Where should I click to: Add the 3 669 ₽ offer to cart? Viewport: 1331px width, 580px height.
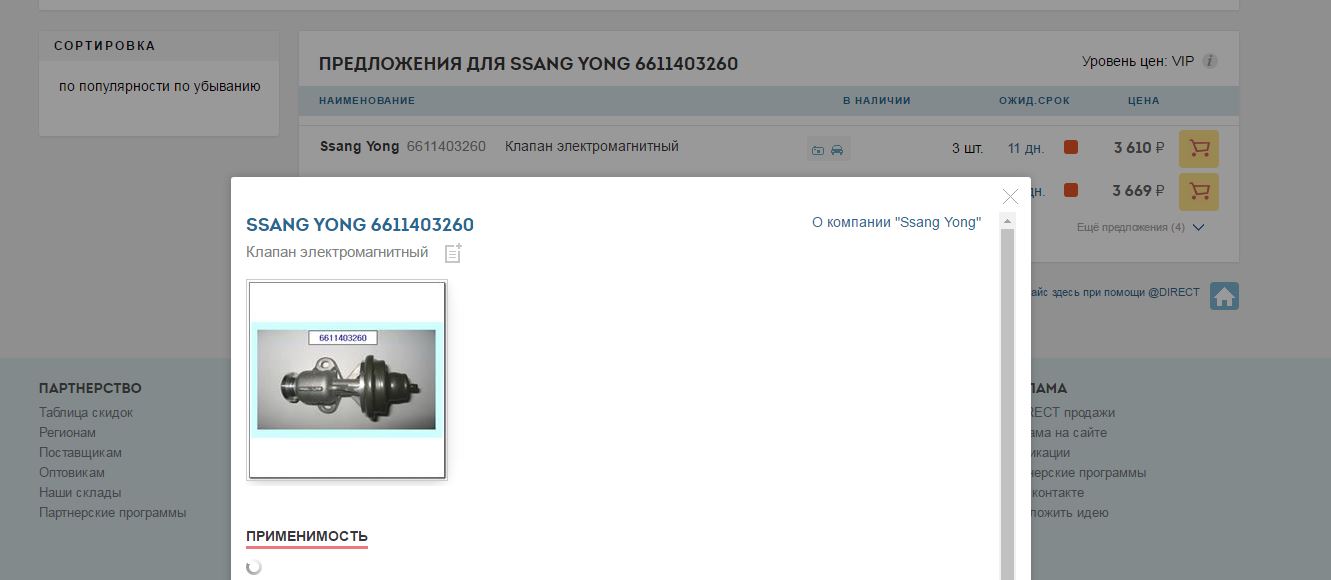pyautogui.click(x=1199, y=191)
